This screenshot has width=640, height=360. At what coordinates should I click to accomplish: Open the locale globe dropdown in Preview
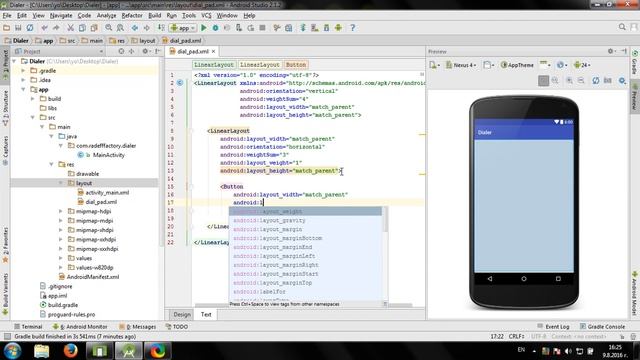(562, 65)
